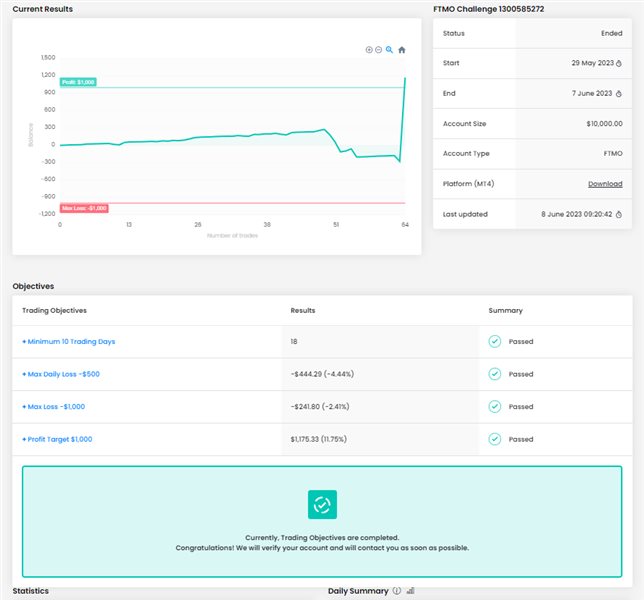Click the green completed badge icon in banner

(x=322, y=504)
